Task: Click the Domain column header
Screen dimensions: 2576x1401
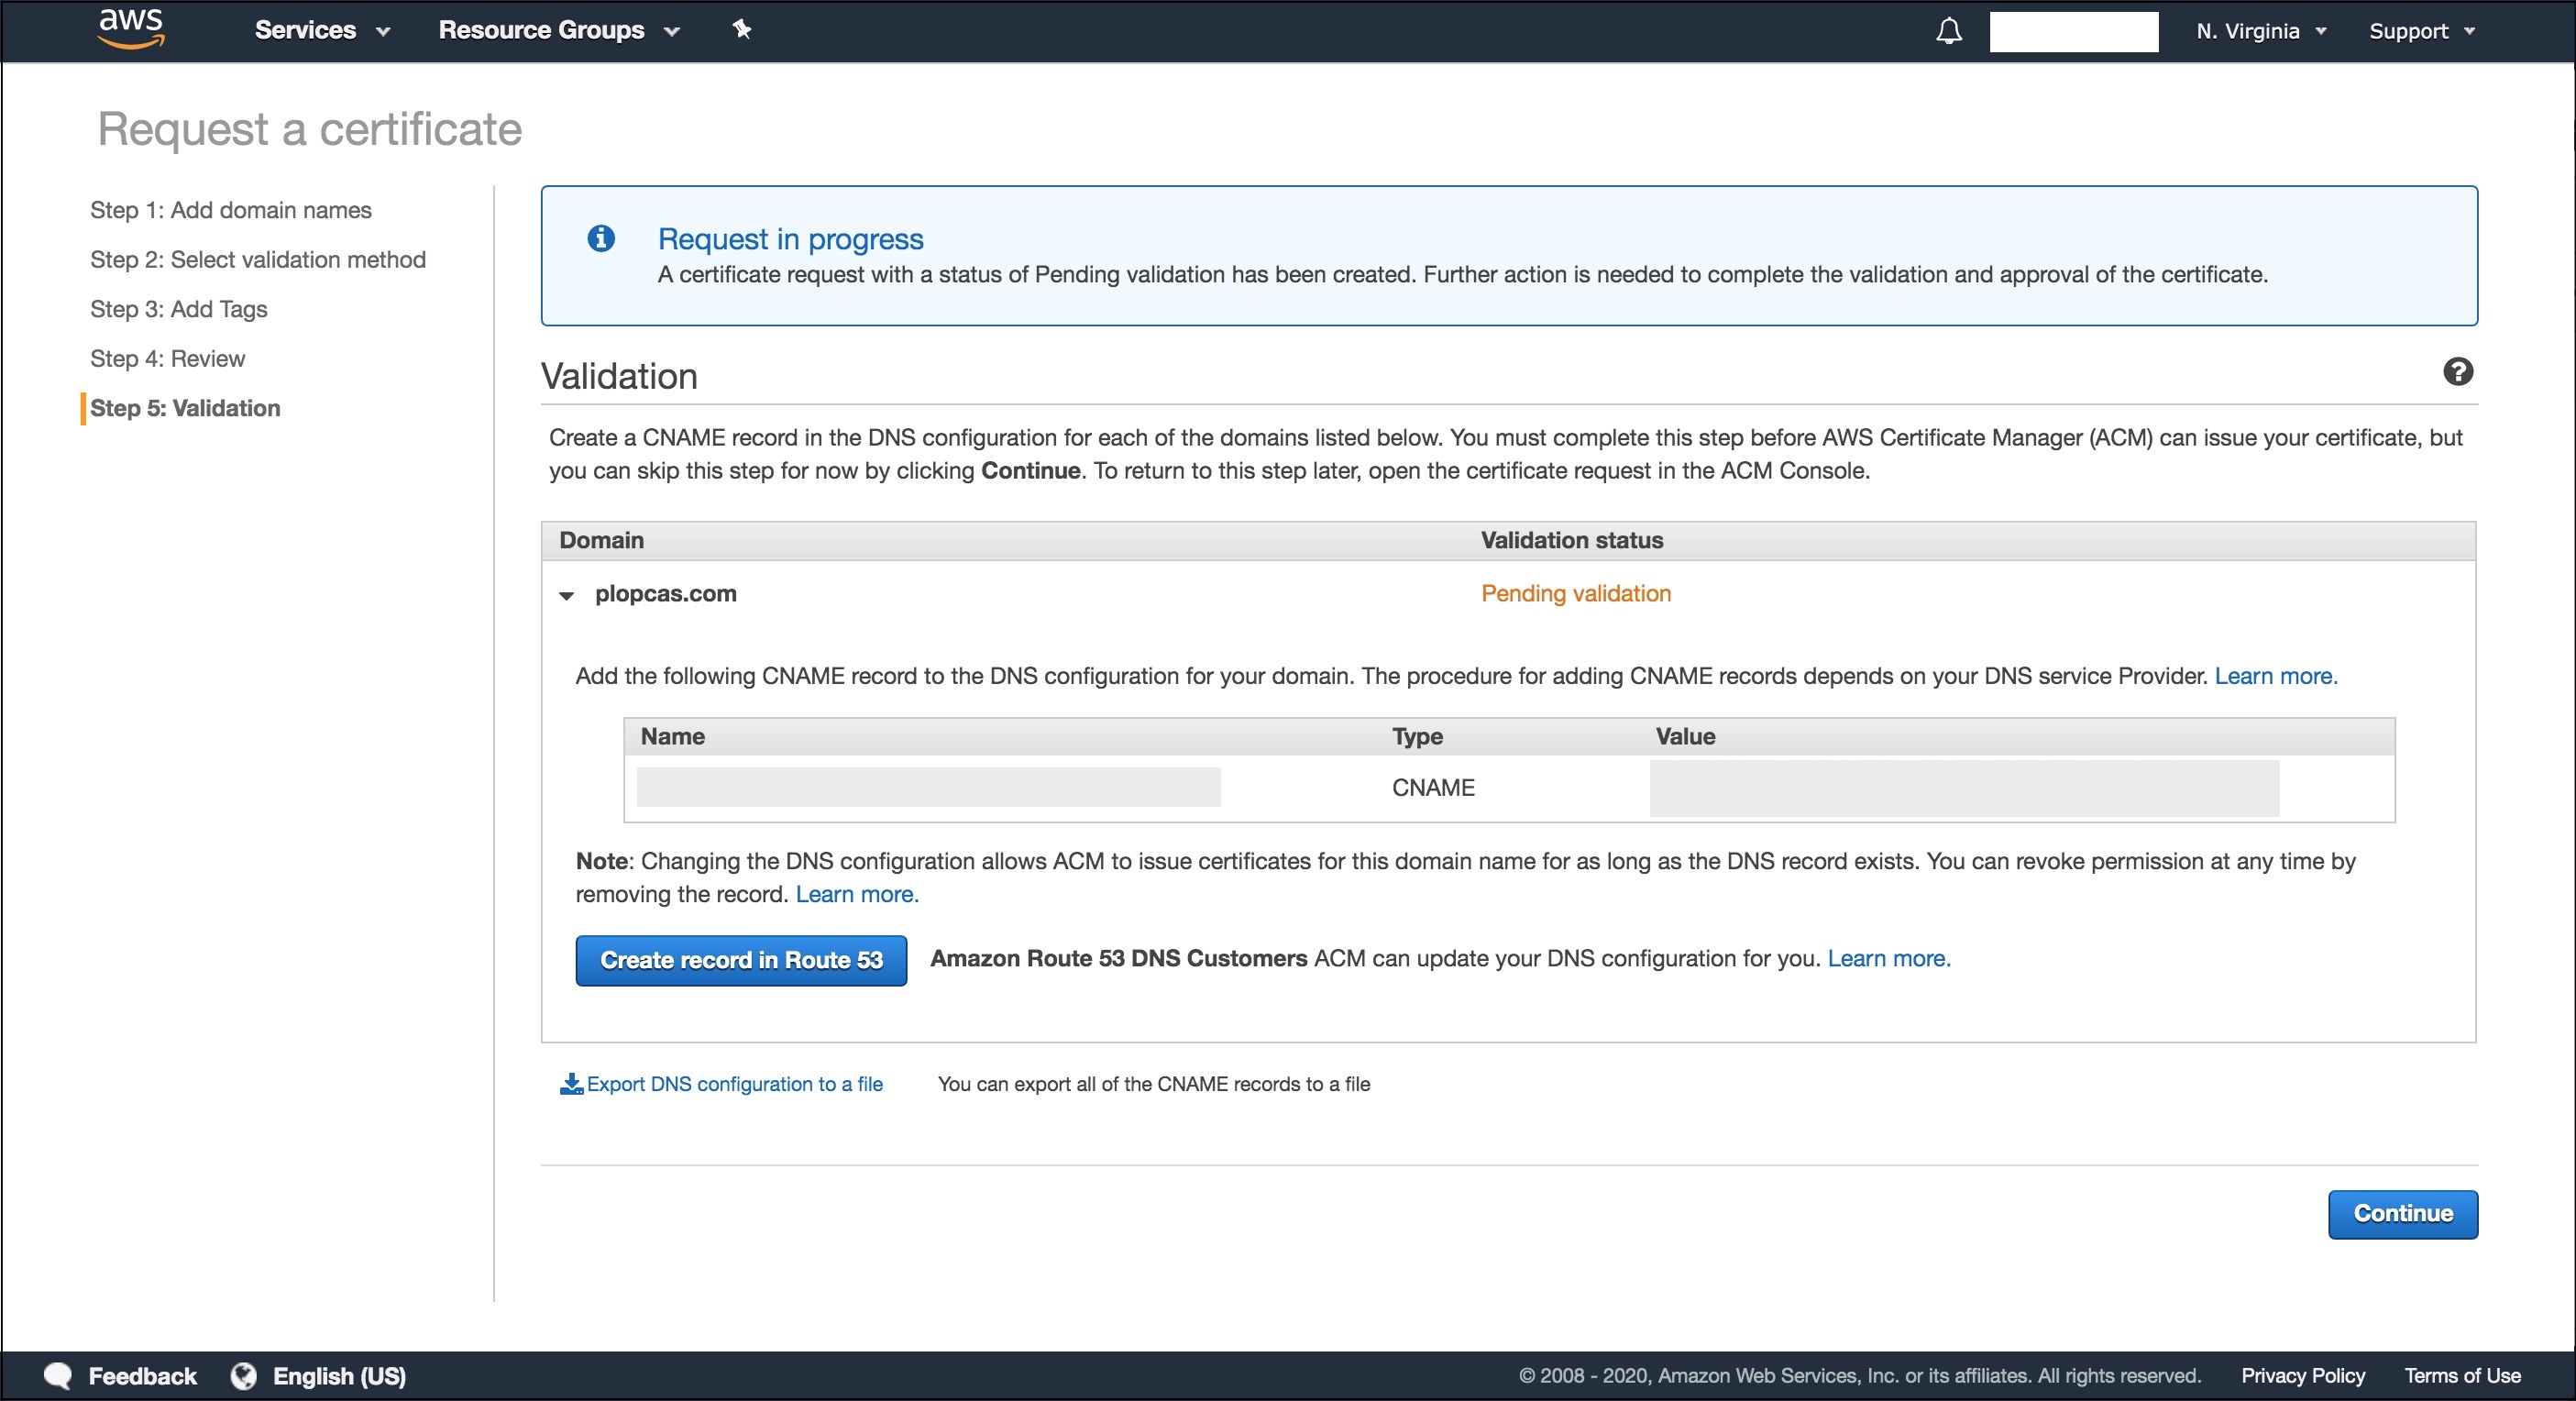Action: click(601, 540)
